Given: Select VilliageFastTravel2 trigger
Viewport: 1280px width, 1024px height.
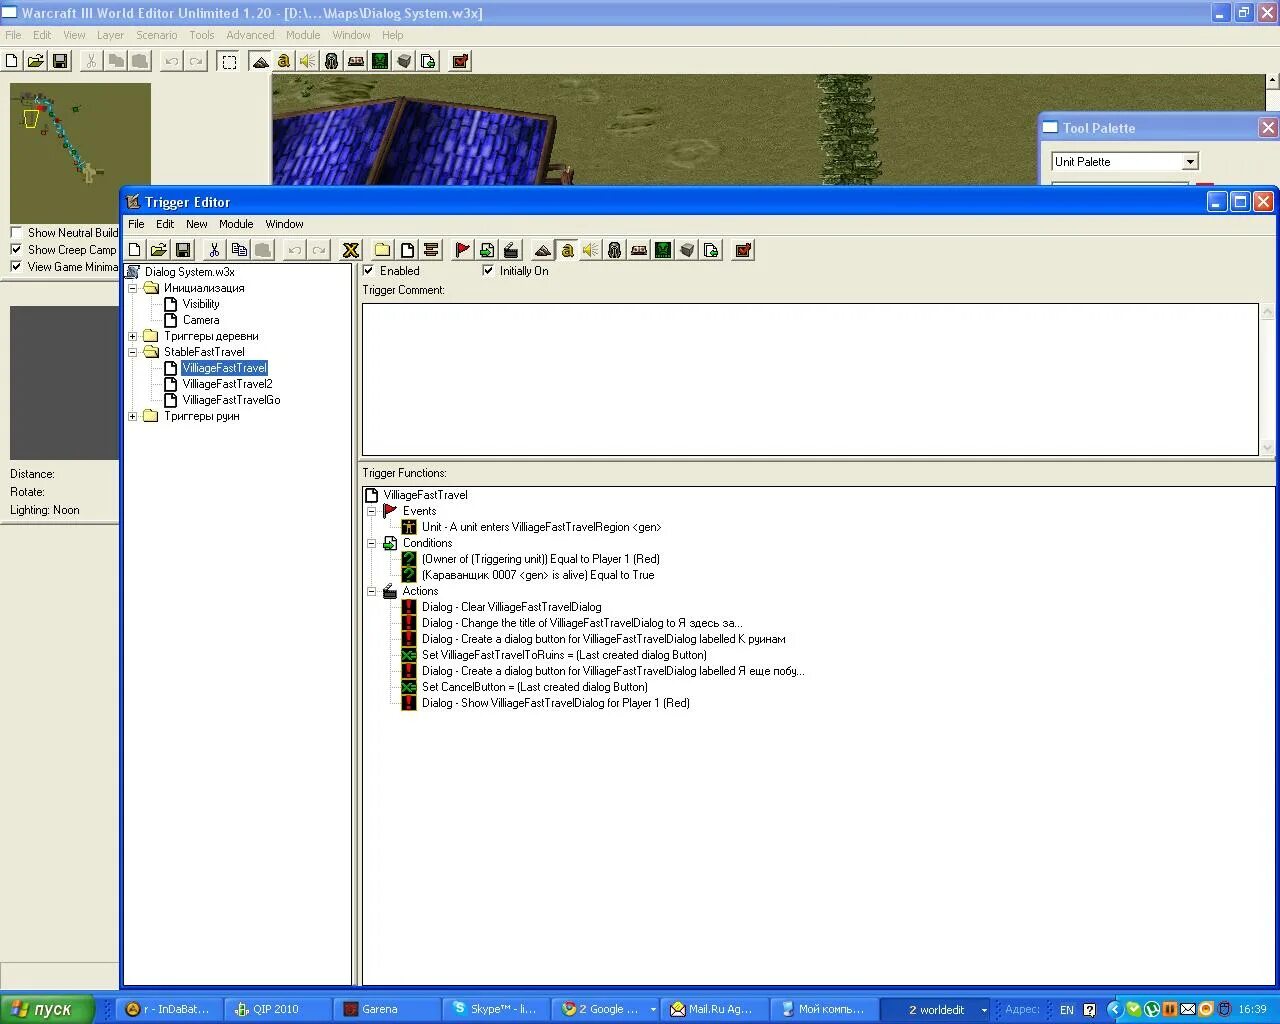Looking at the screenshot, I should tap(227, 384).
